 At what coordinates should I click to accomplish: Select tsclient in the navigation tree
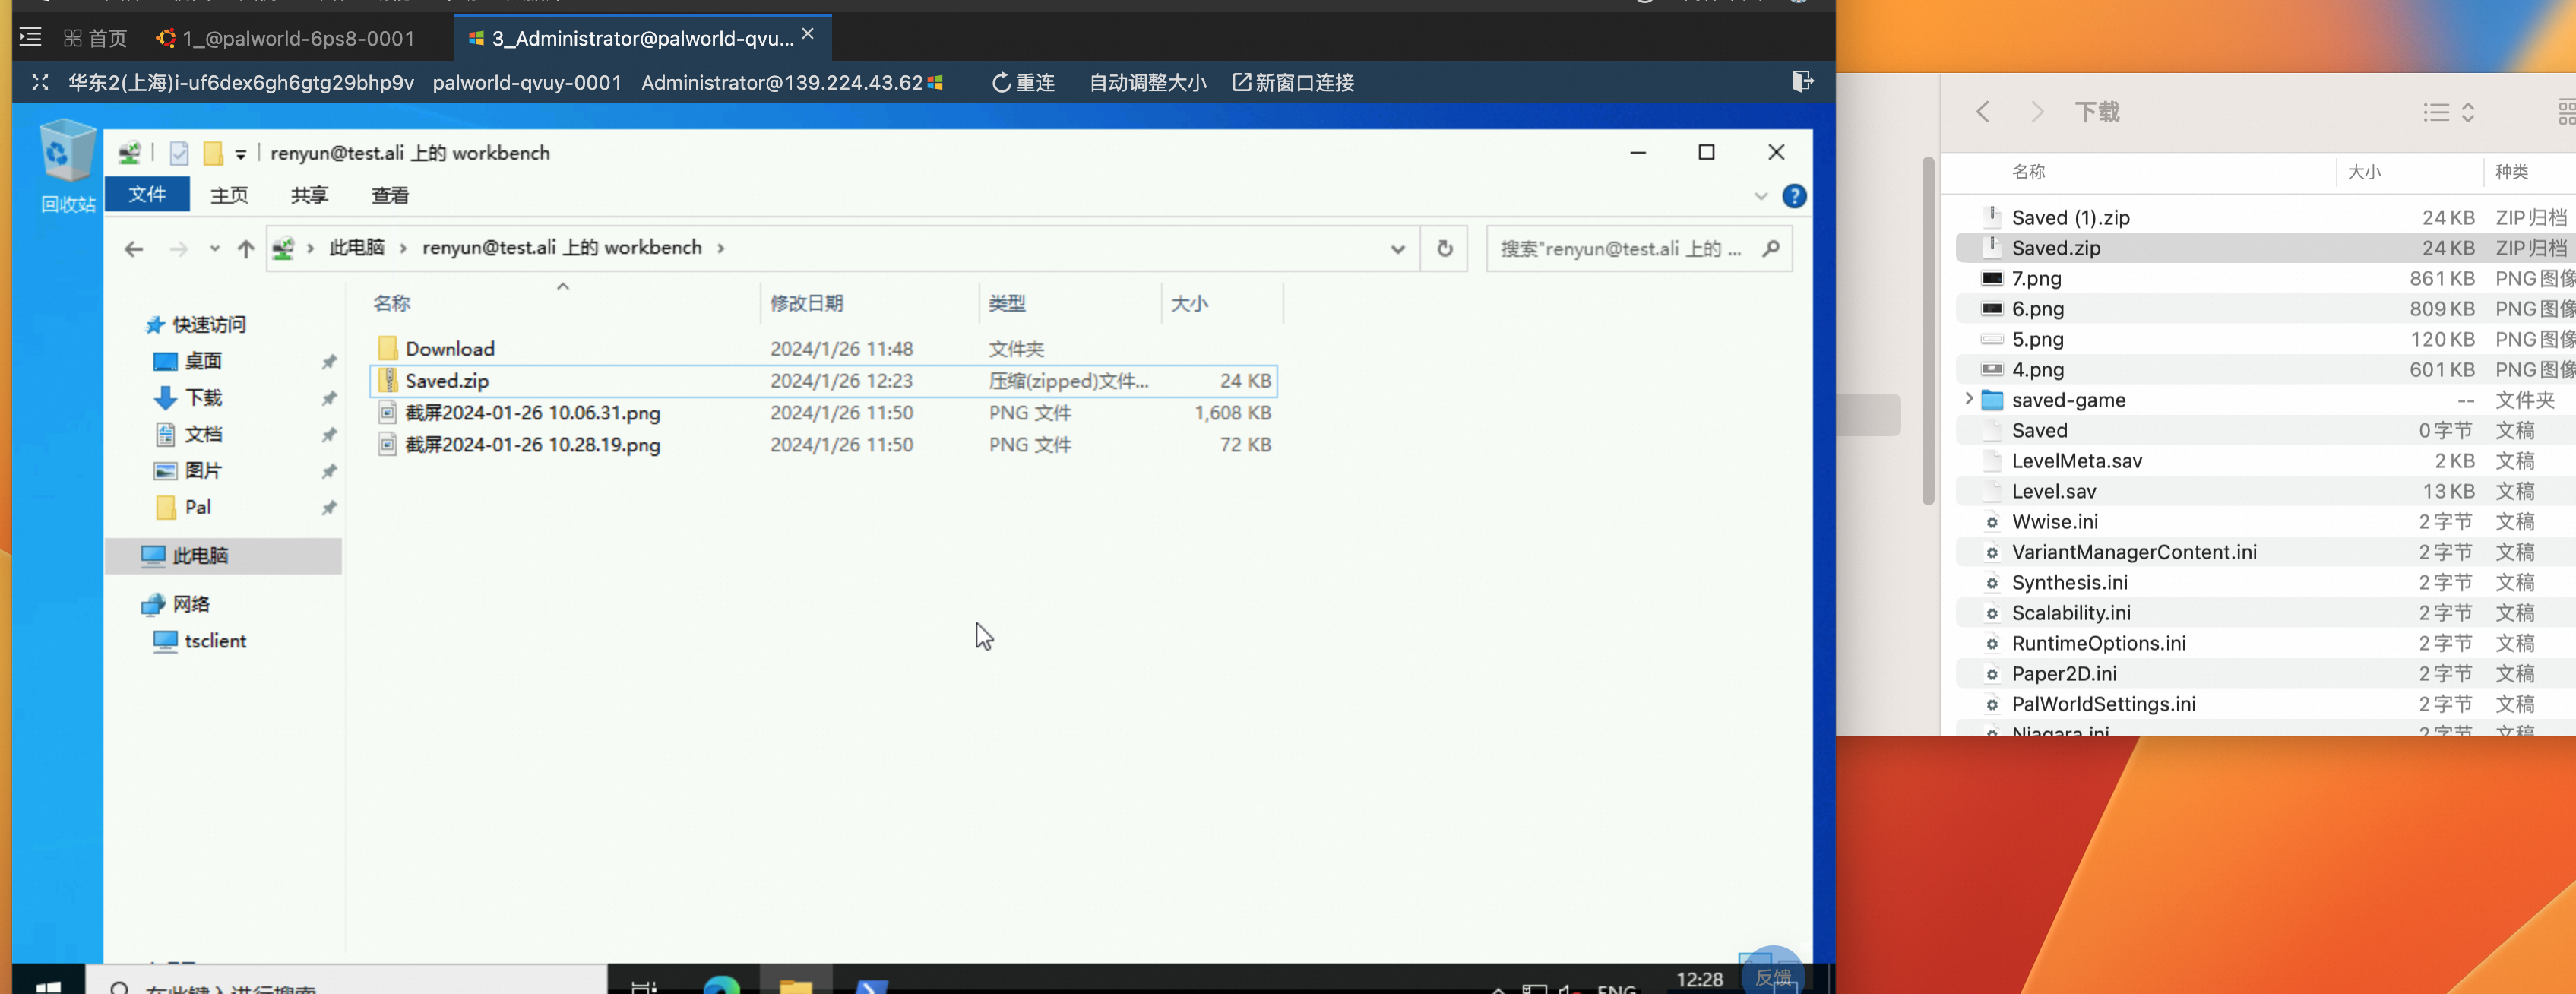point(214,641)
